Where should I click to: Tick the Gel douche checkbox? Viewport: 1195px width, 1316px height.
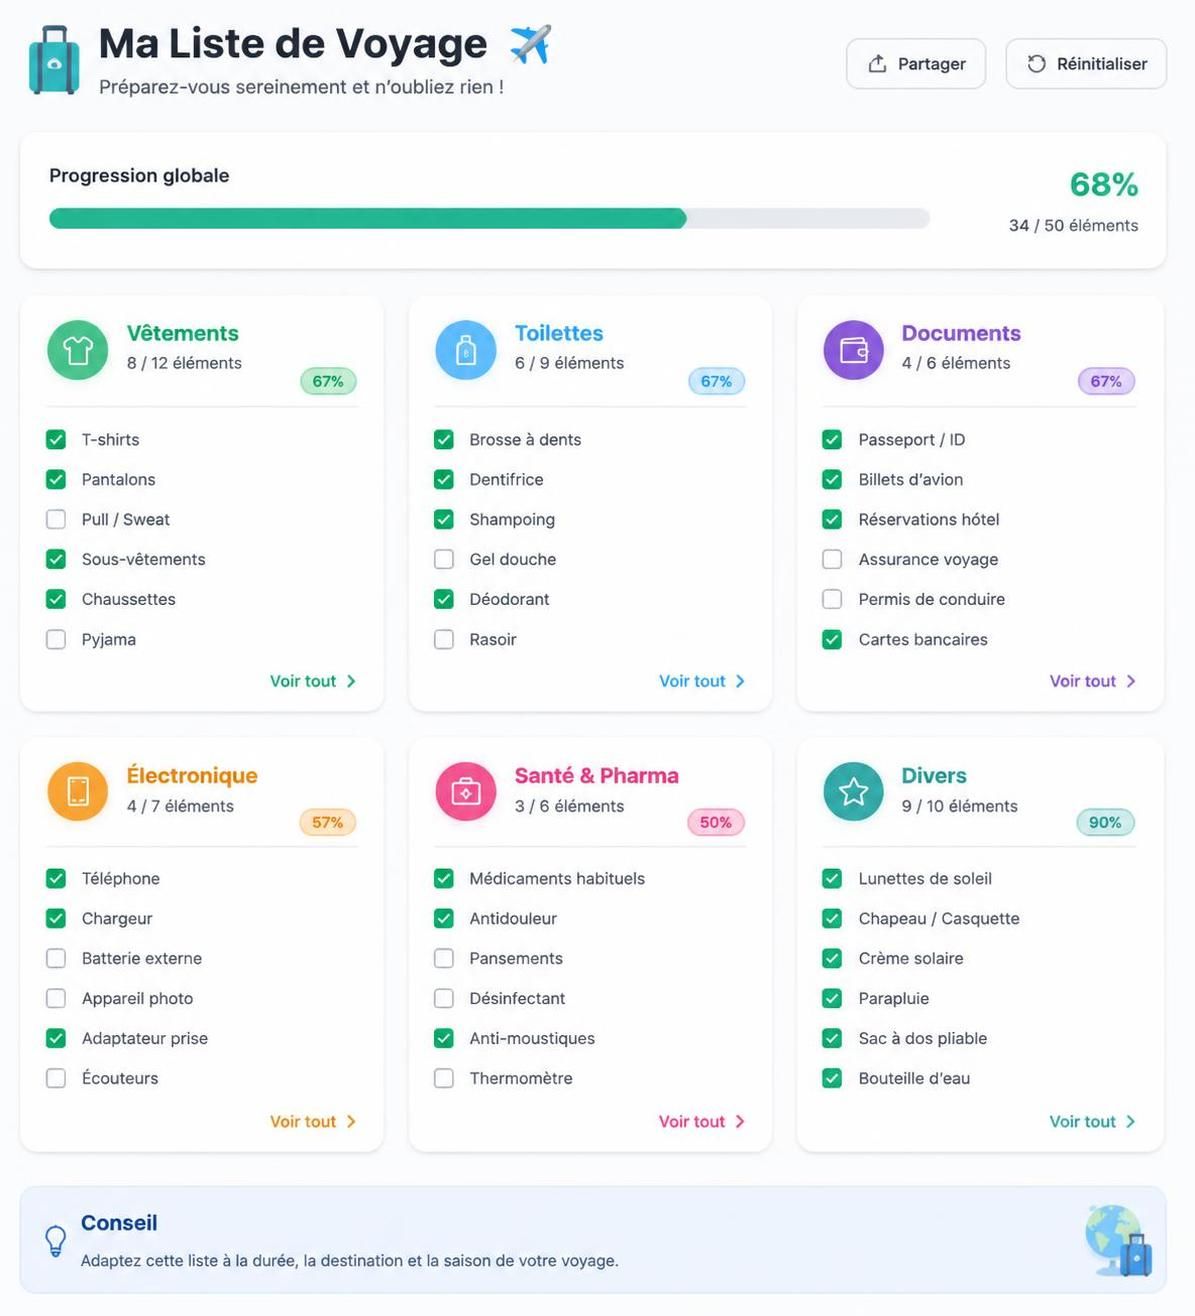point(444,559)
